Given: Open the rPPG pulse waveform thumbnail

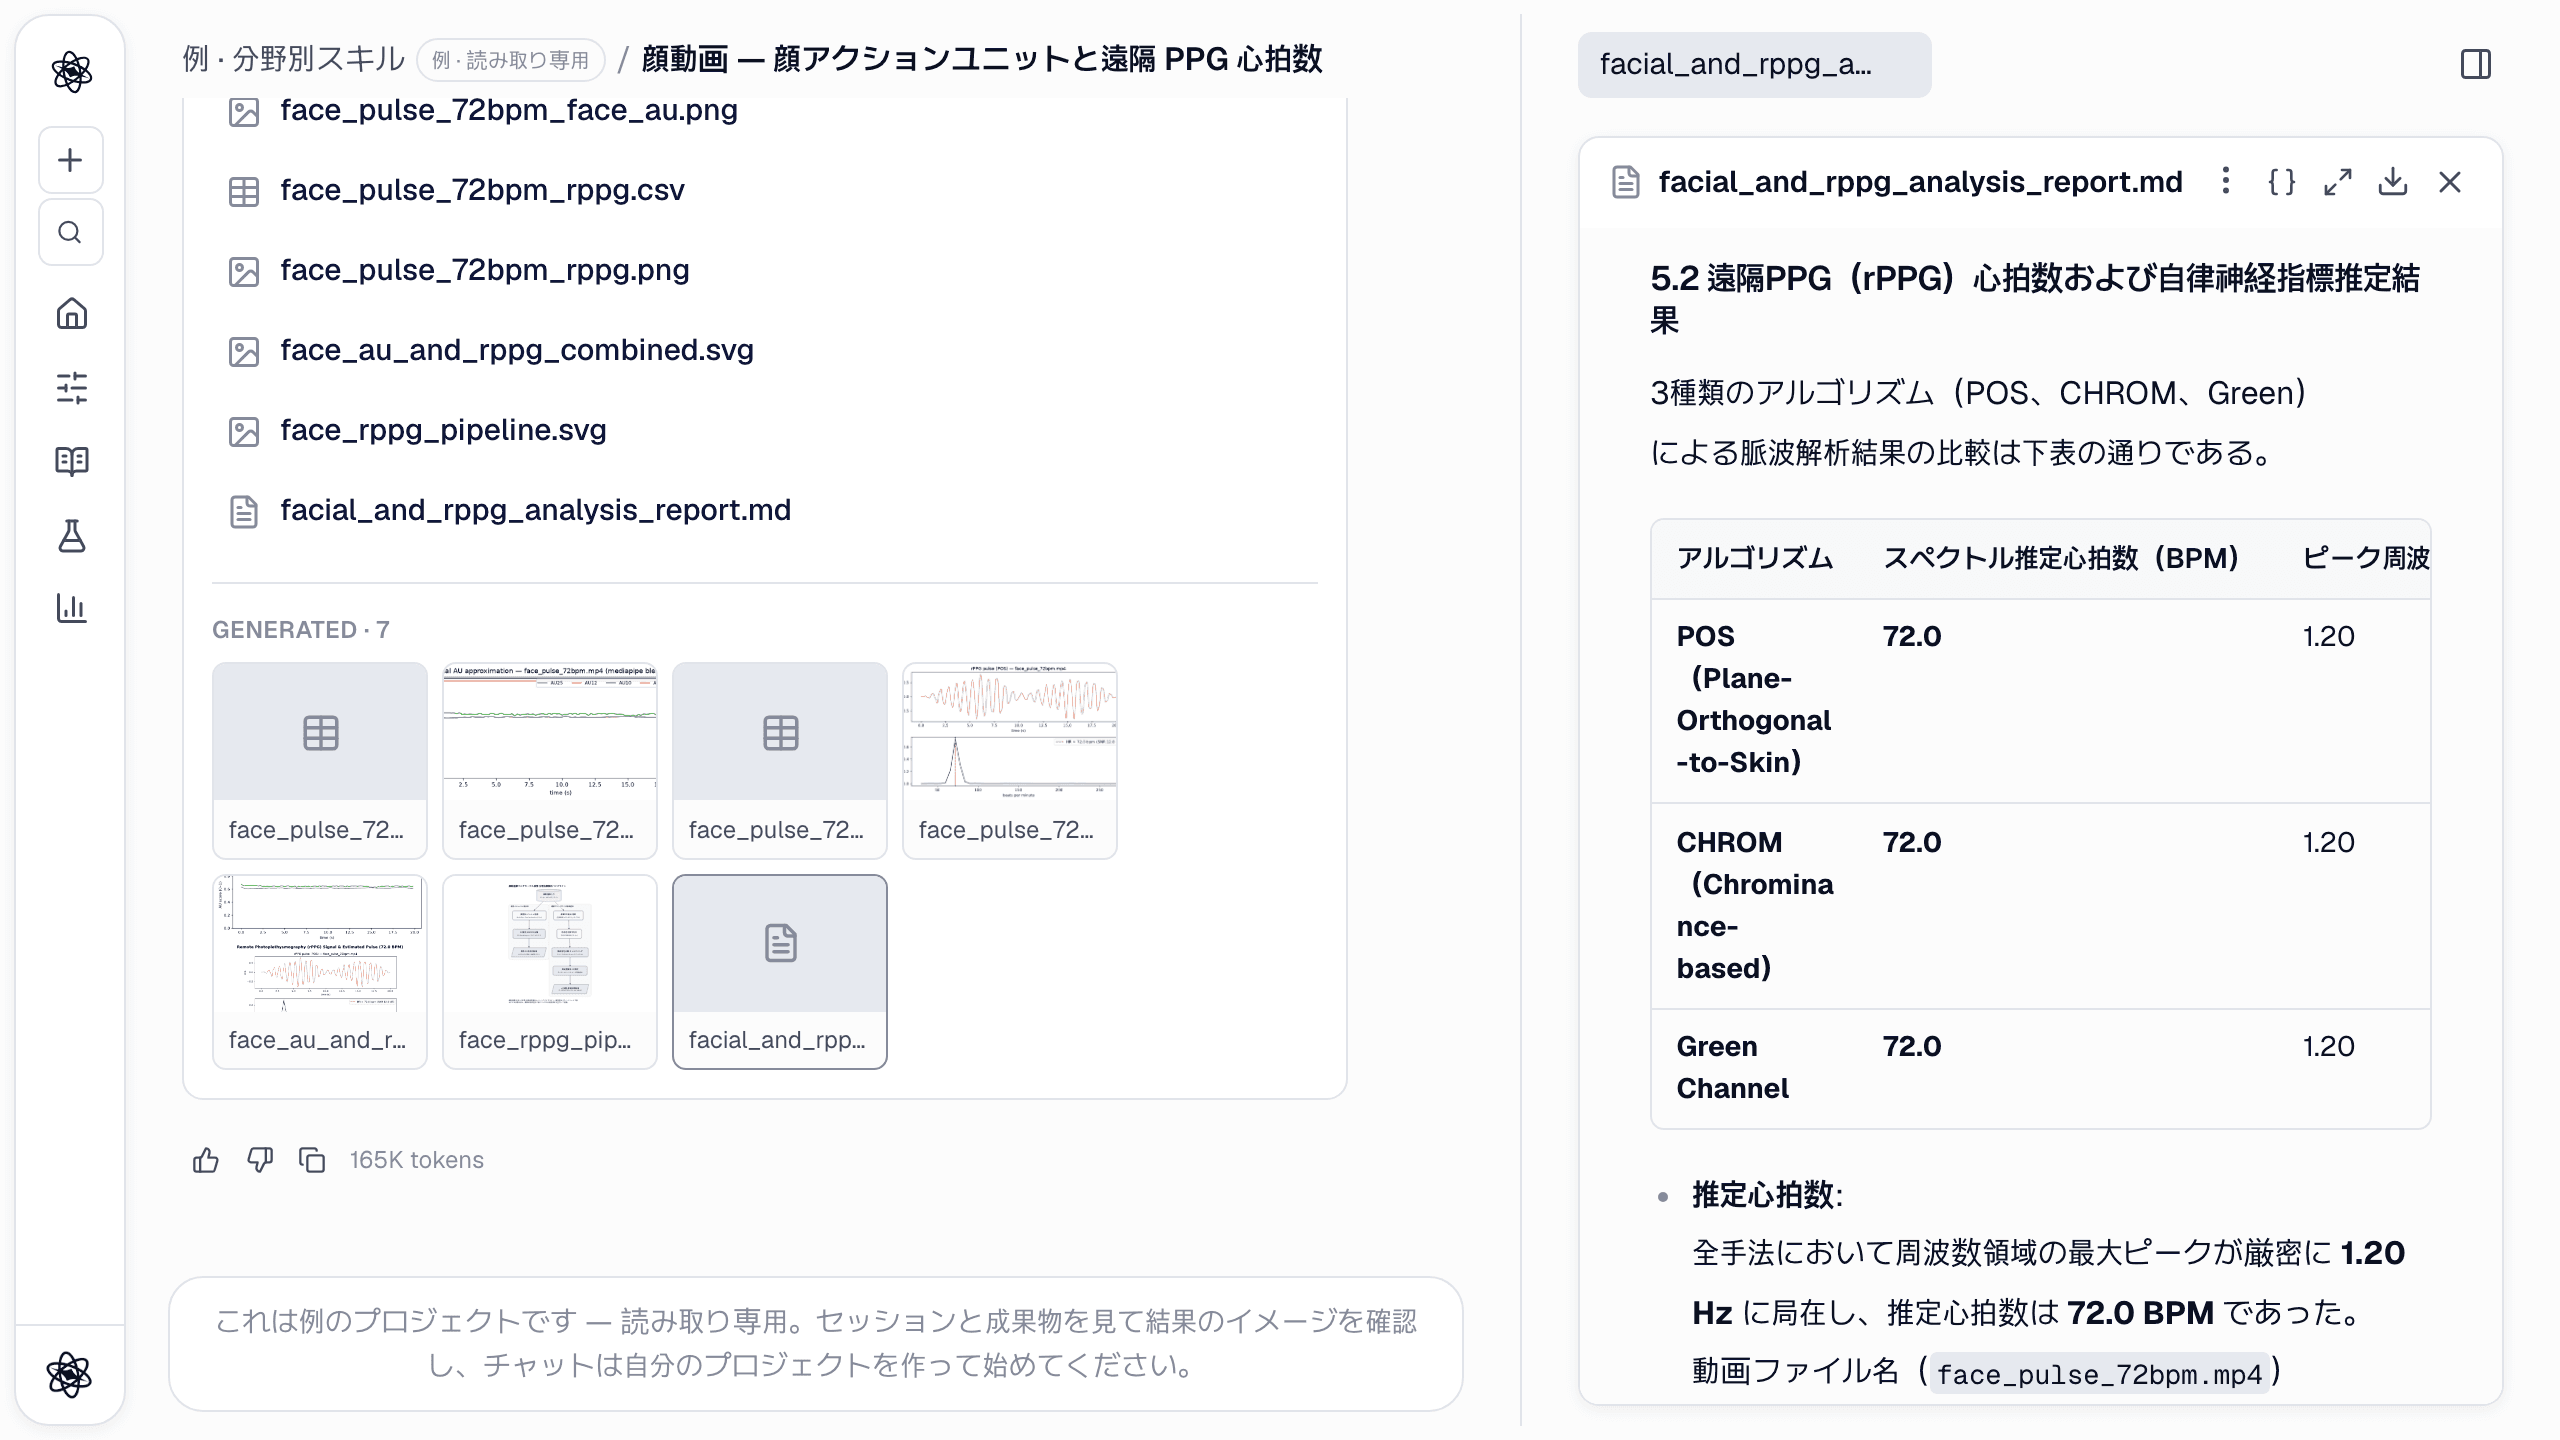Looking at the screenshot, I should pyautogui.click(x=1010, y=760).
